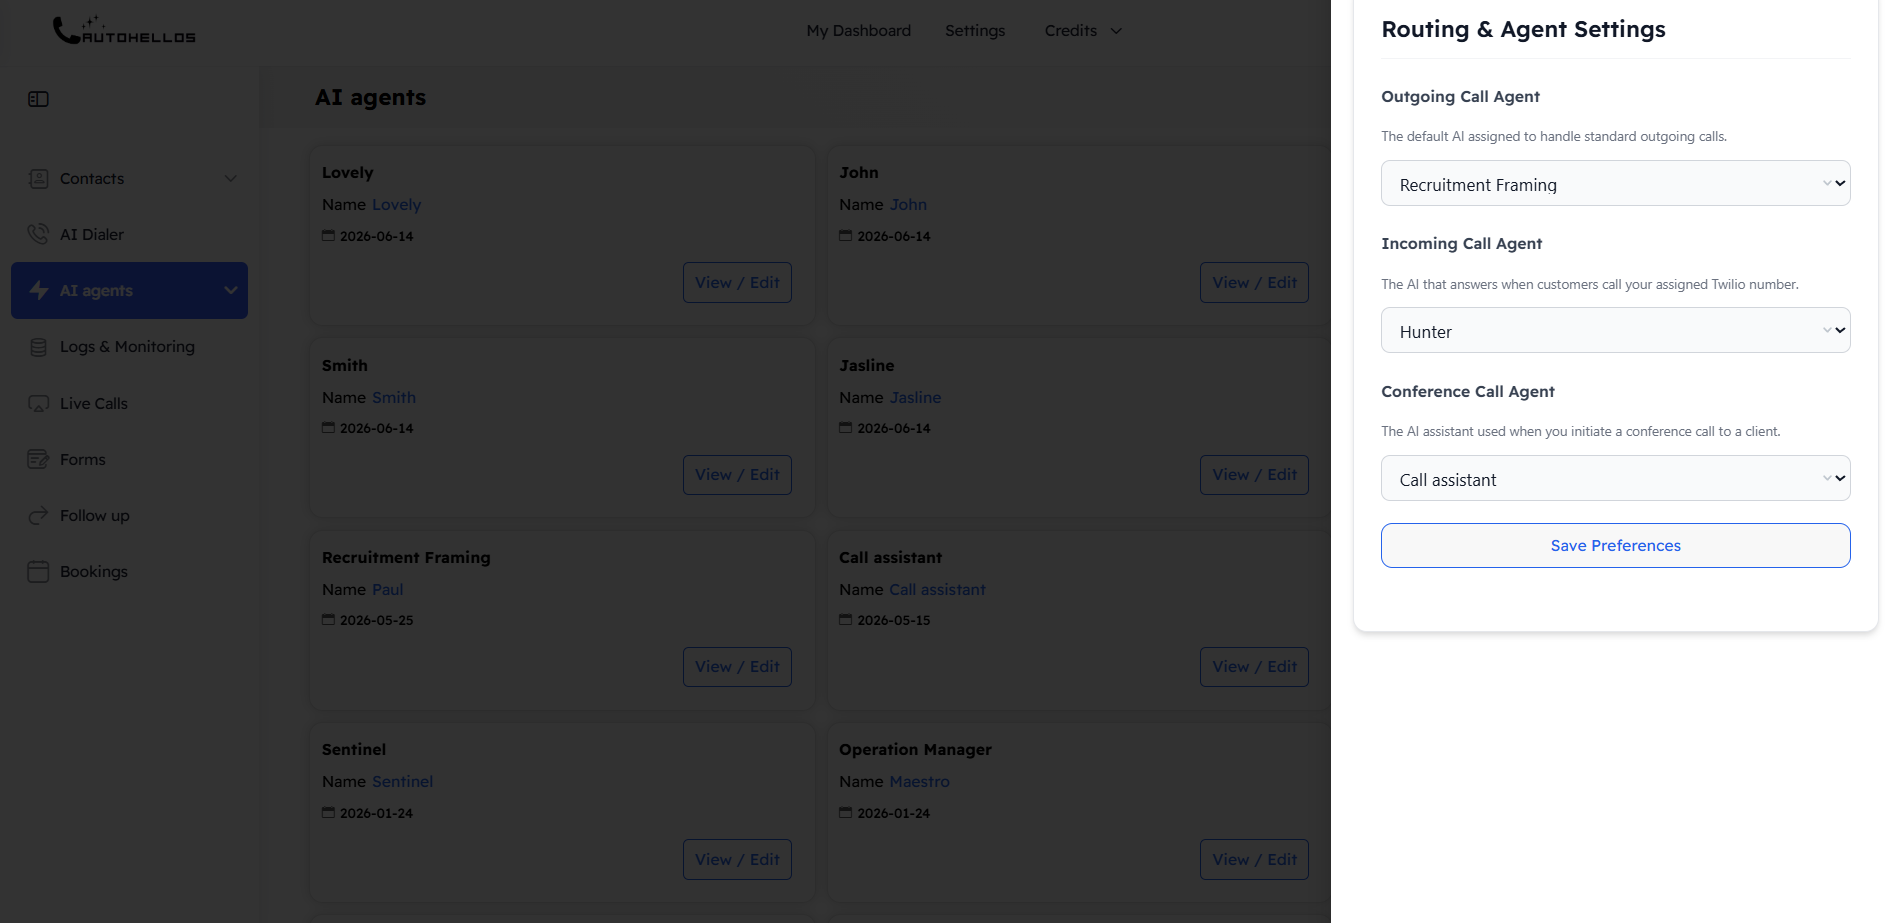Open the Incoming Call Agent dropdown

(x=1615, y=330)
